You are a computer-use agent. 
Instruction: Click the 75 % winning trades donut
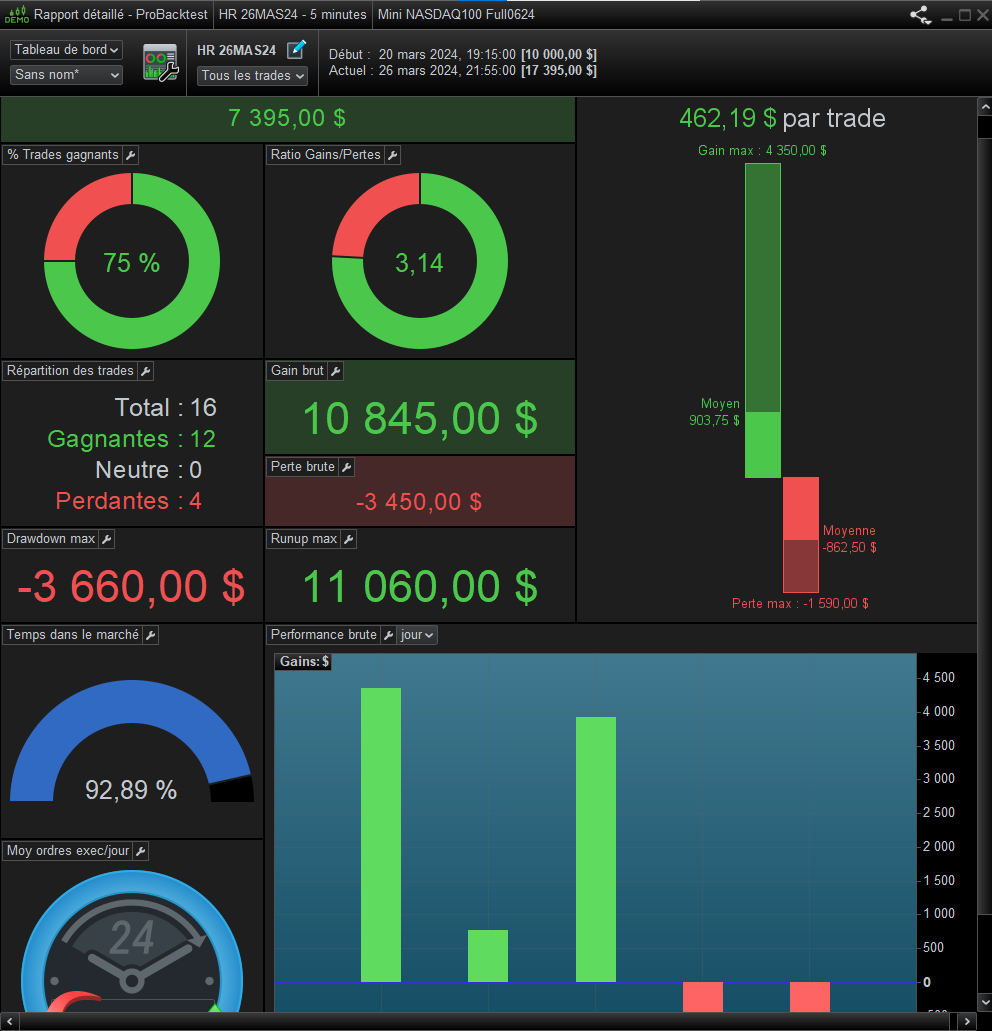131,261
